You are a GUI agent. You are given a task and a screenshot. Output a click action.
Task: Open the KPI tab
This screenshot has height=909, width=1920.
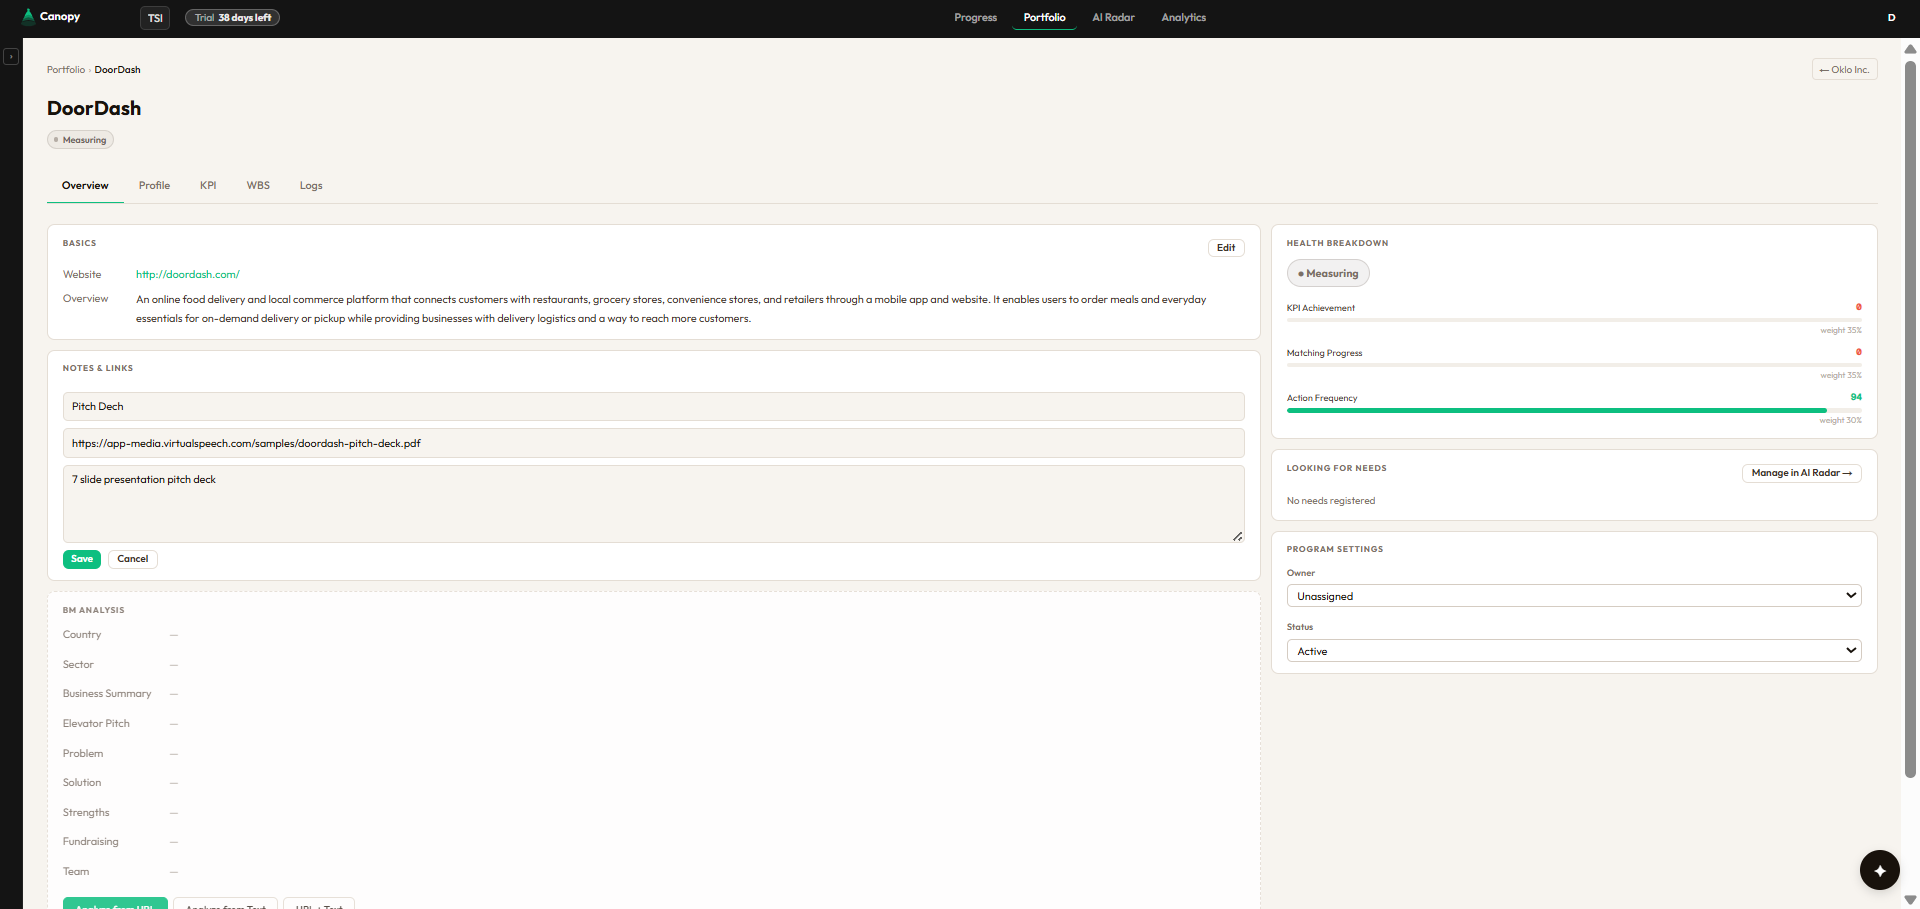click(208, 186)
